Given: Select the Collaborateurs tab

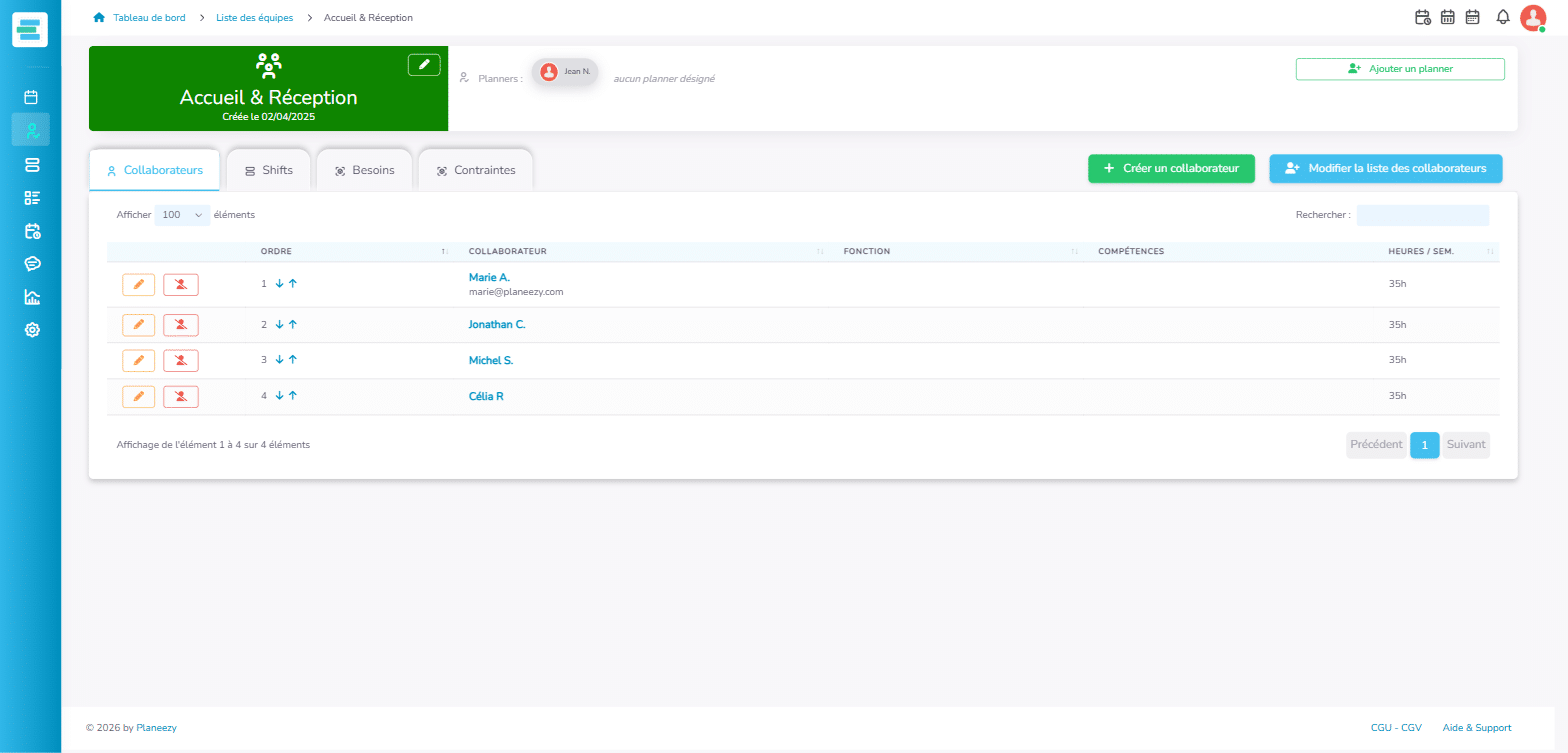Looking at the screenshot, I should [154, 170].
